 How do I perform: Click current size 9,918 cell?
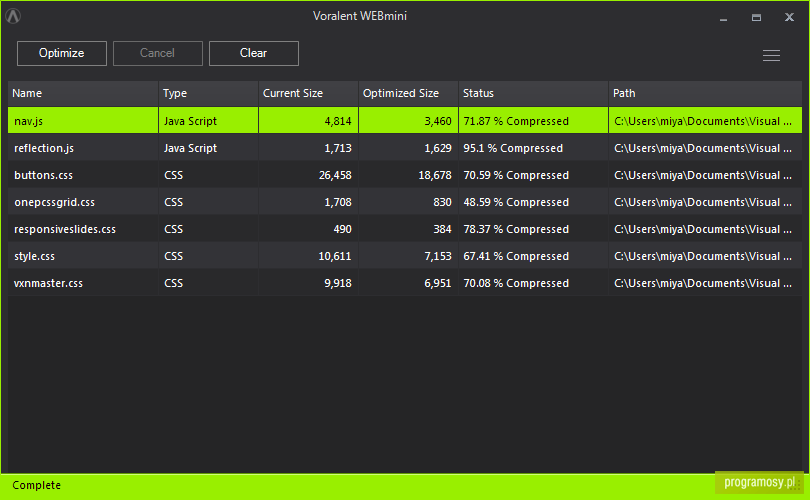pos(308,283)
